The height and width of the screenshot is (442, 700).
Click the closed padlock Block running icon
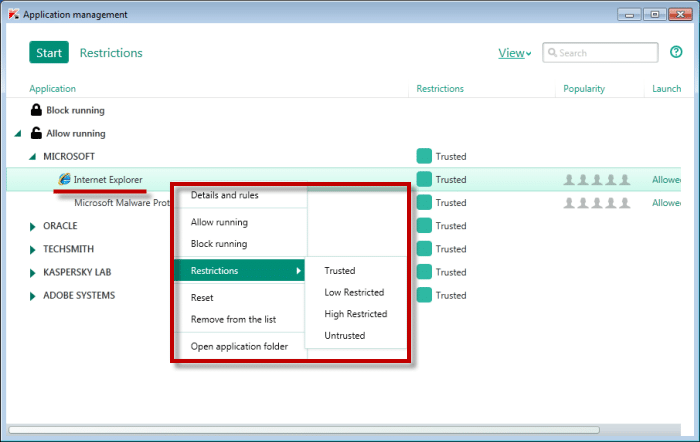[36, 110]
